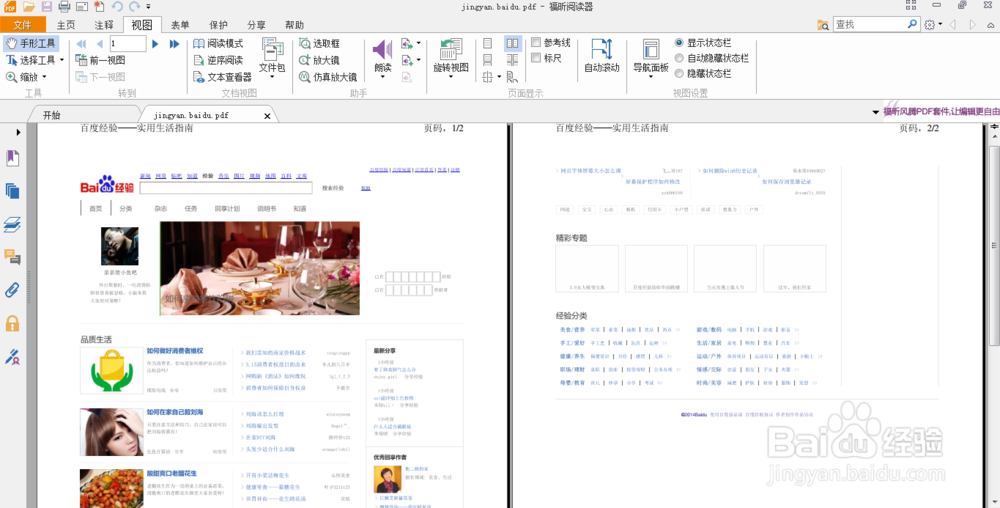Switch to Help (帮助) ribbon tab
This screenshot has height=508, width=1000.
(x=295, y=25)
